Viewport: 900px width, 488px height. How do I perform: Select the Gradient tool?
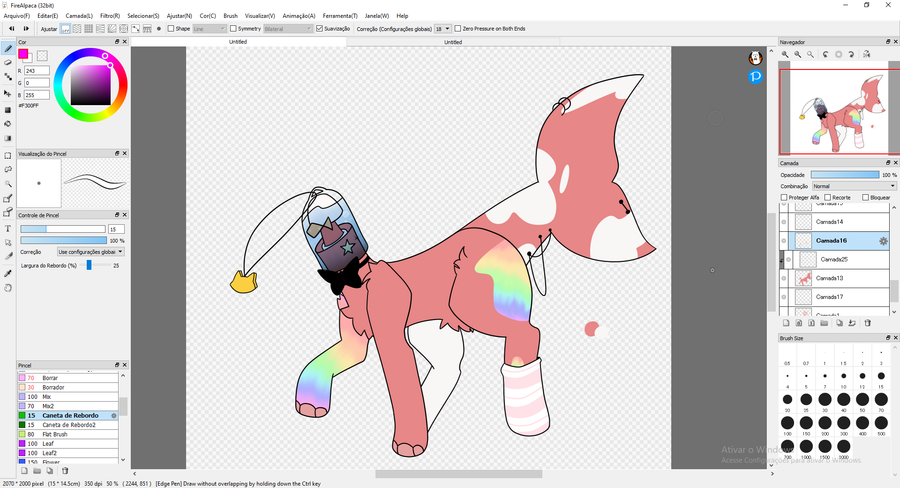(8, 138)
